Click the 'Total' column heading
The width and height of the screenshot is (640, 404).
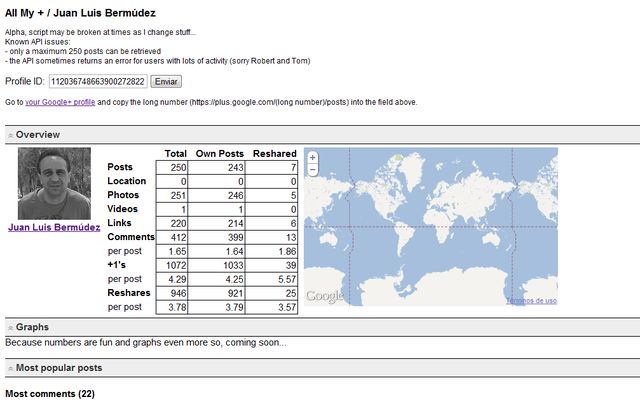(176, 154)
